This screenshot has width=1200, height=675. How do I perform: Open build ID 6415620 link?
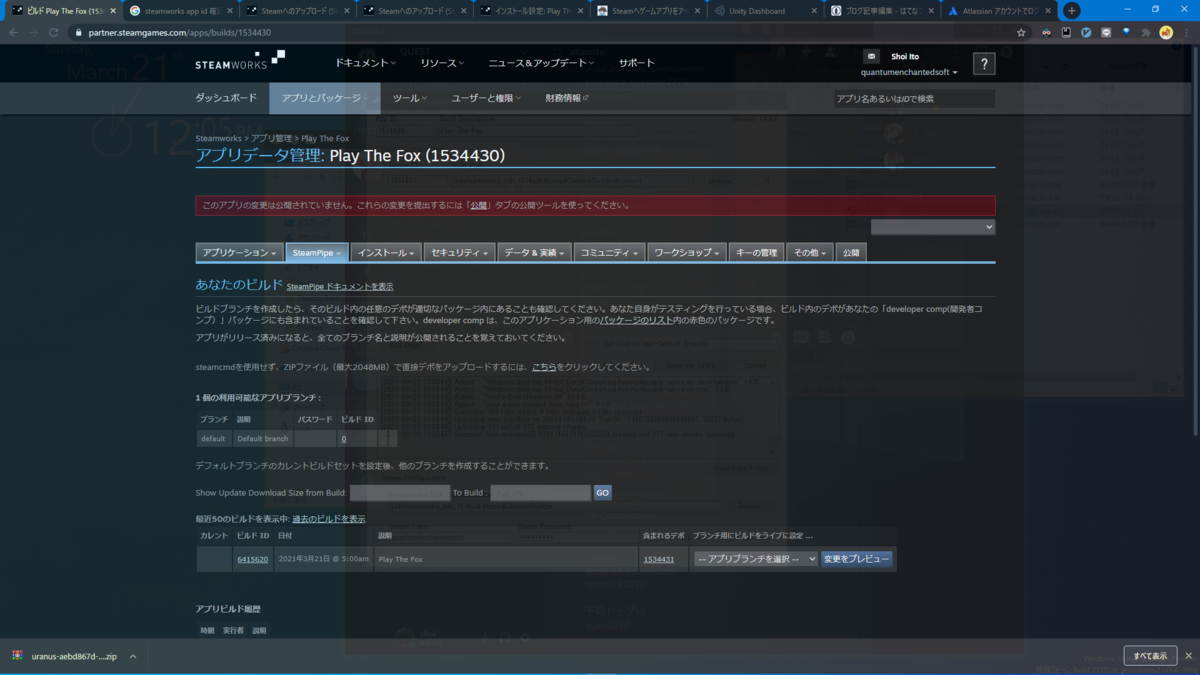tap(252, 560)
